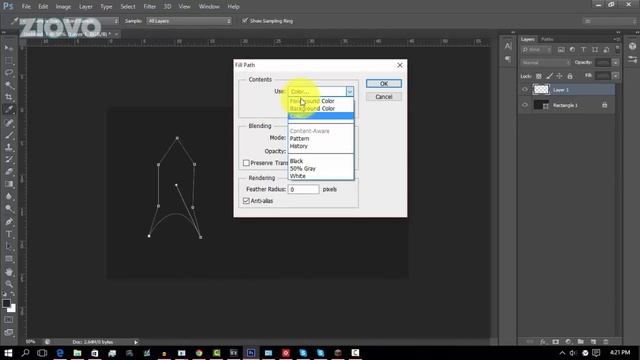
Task: Click Cancel in Fill Path dialog
Action: pyautogui.click(x=384, y=97)
